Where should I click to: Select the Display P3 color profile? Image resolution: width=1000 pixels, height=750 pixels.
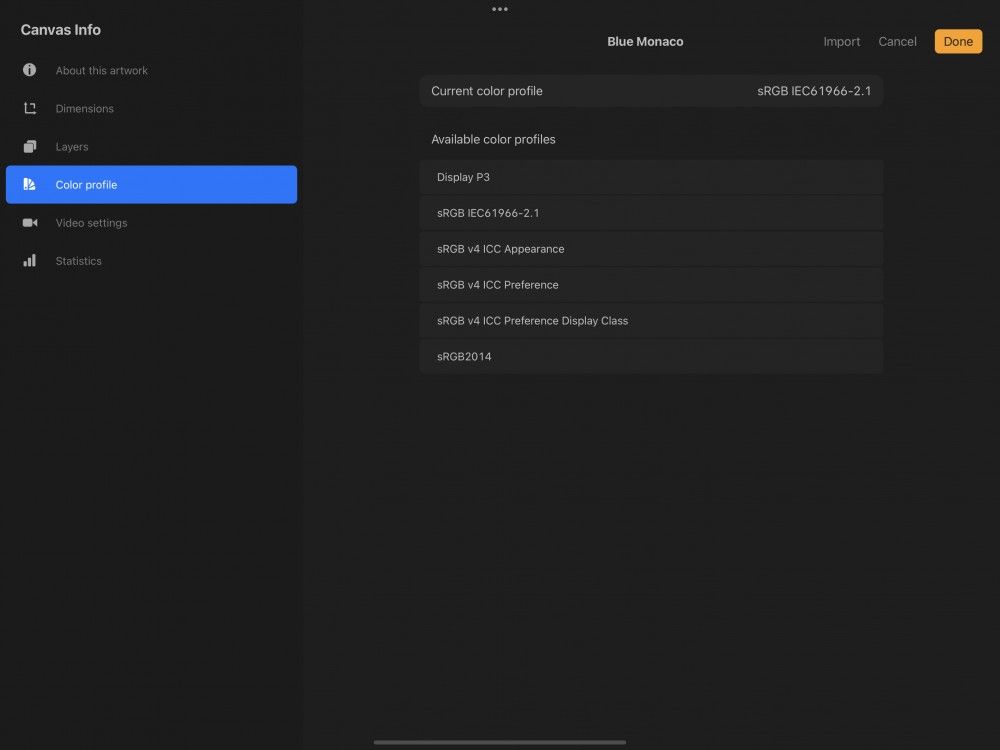click(x=651, y=177)
